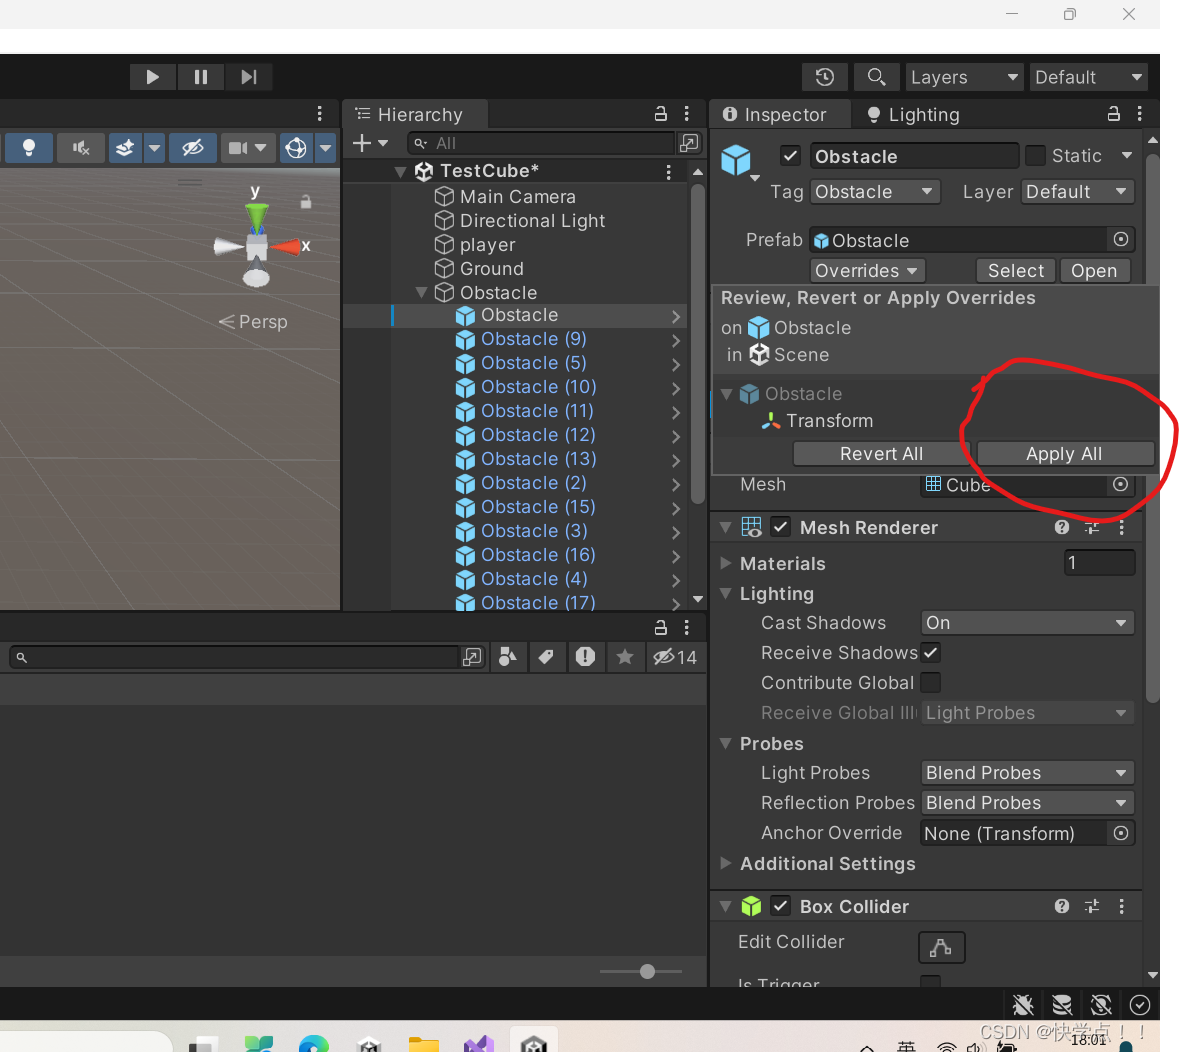Click the Obstacle name input field
This screenshot has height=1052, width=1179.
(x=914, y=156)
